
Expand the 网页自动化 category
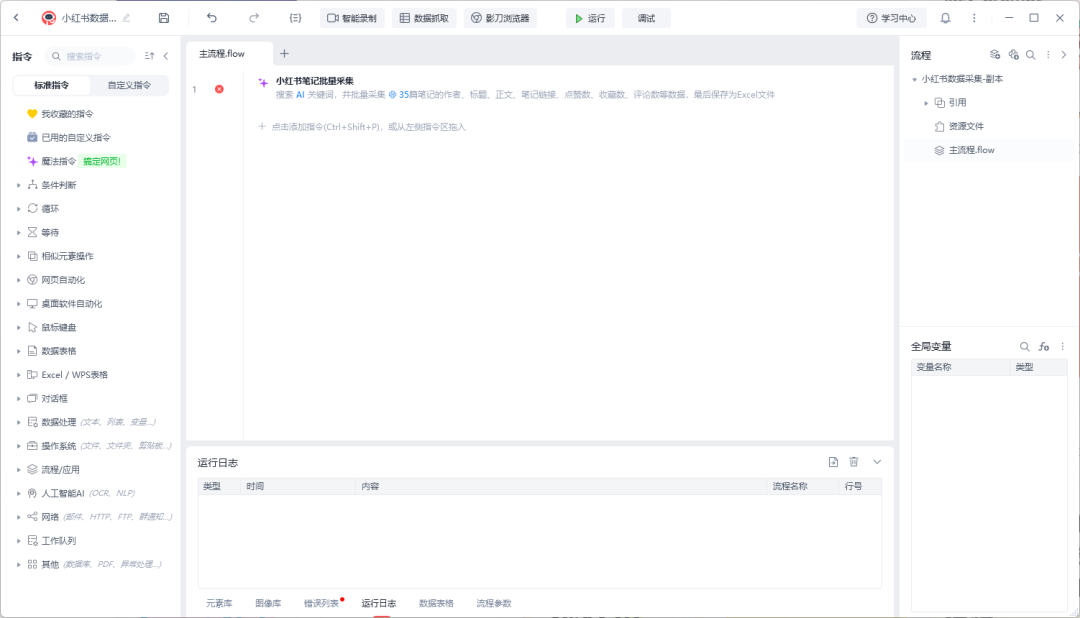click(19, 280)
